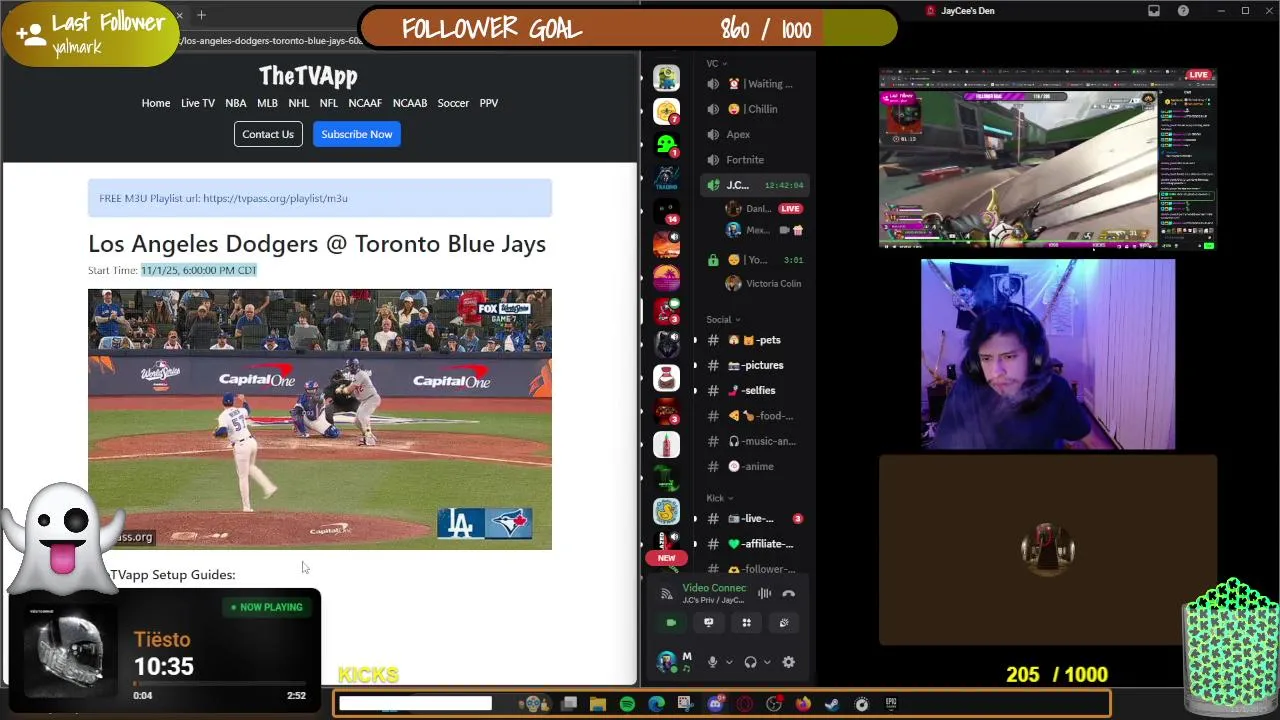Open Discord from the taskbar

tap(715, 704)
